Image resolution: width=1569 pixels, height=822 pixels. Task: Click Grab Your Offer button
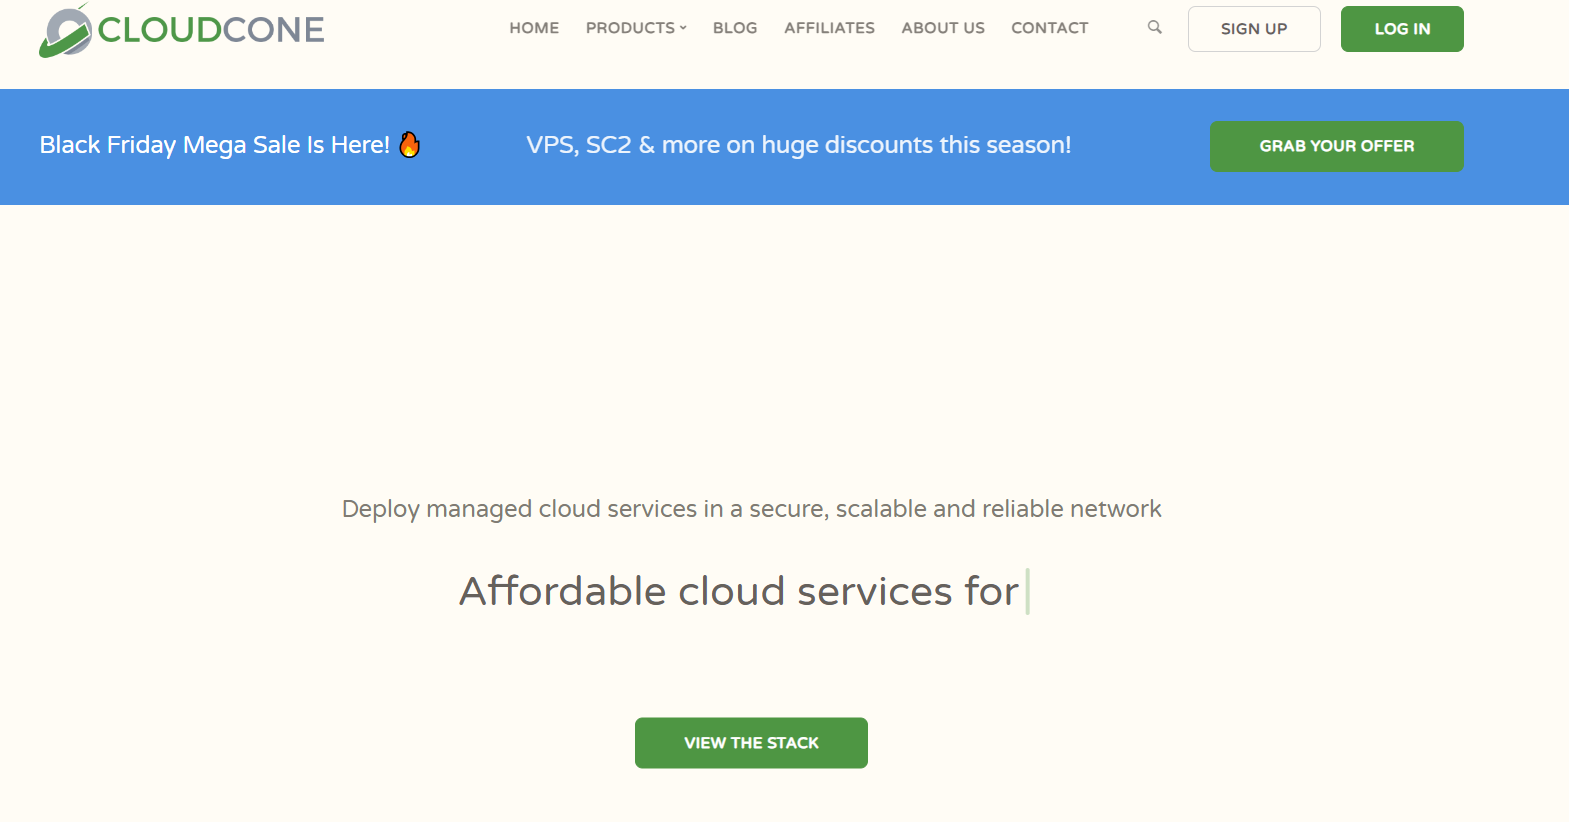click(1337, 146)
